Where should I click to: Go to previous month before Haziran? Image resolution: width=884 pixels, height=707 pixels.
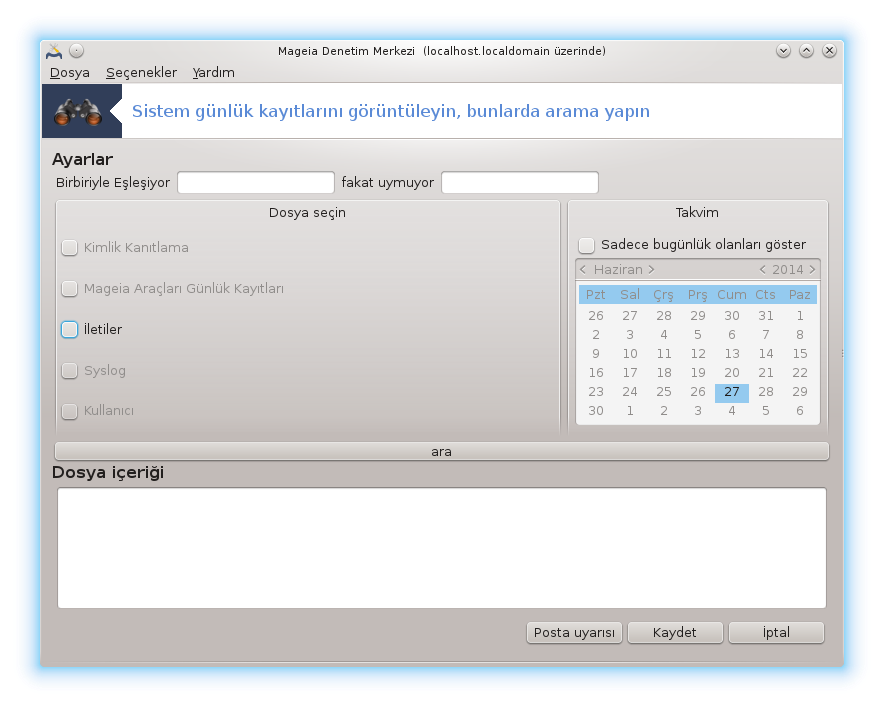tap(583, 269)
